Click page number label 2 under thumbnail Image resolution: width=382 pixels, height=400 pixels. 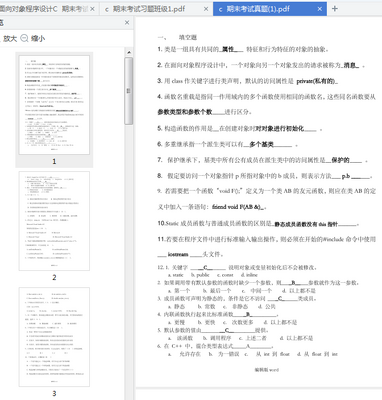tap(54, 277)
